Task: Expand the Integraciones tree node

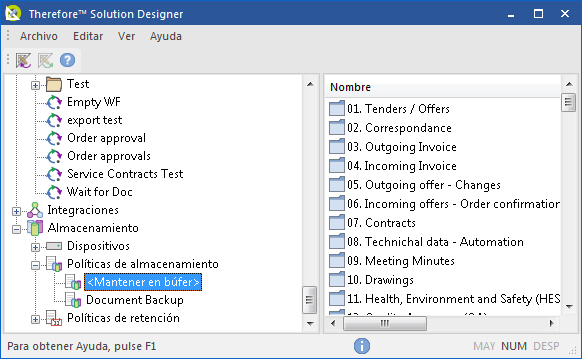Action: pos(16,211)
